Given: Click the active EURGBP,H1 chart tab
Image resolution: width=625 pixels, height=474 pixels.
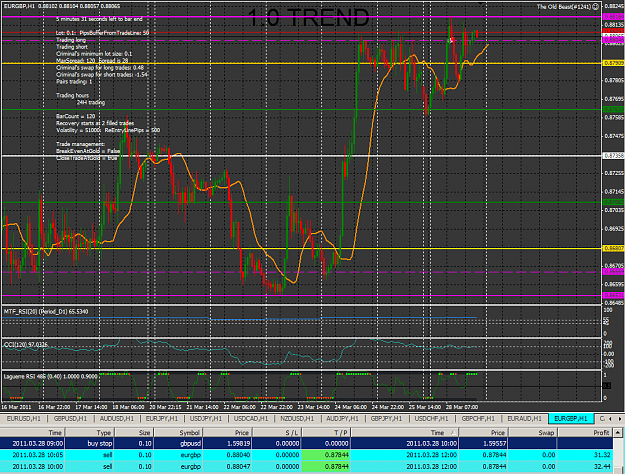Looking at the screenshot, I should (x=571, y=419).
